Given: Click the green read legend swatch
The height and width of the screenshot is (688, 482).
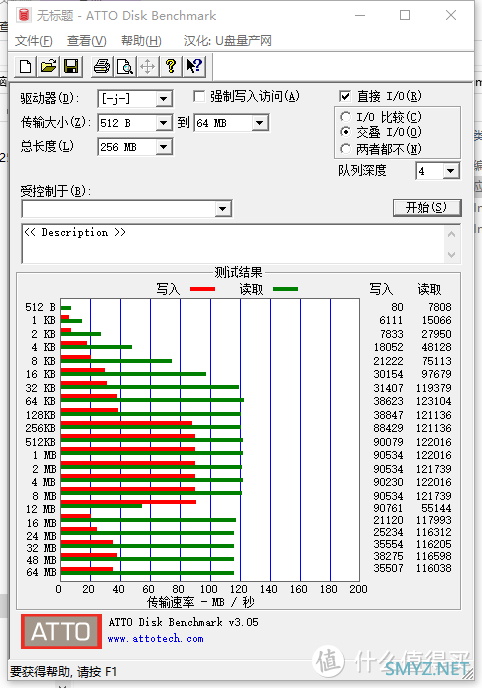Looking at the screenshot, I should (x=285, y=289).
